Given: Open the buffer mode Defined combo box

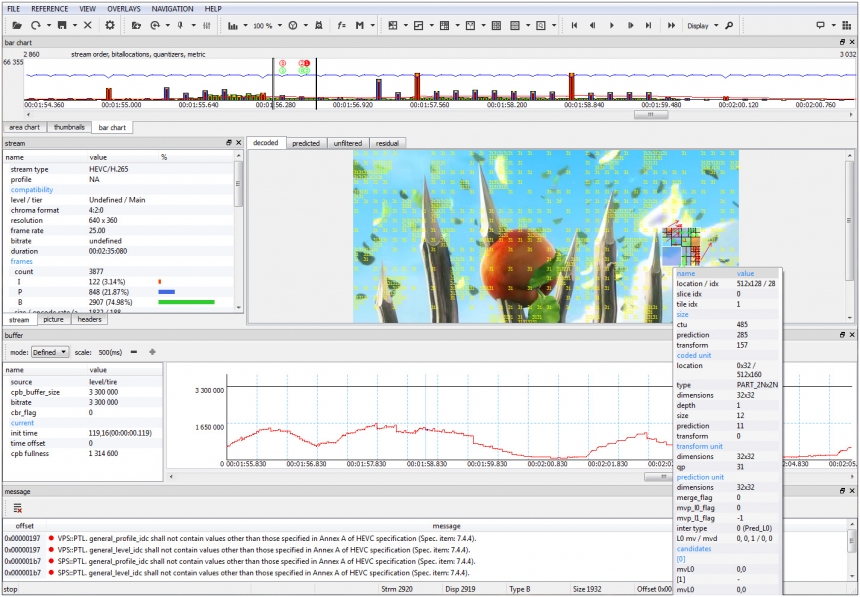Looking at the screenshot, I should 50,352.
